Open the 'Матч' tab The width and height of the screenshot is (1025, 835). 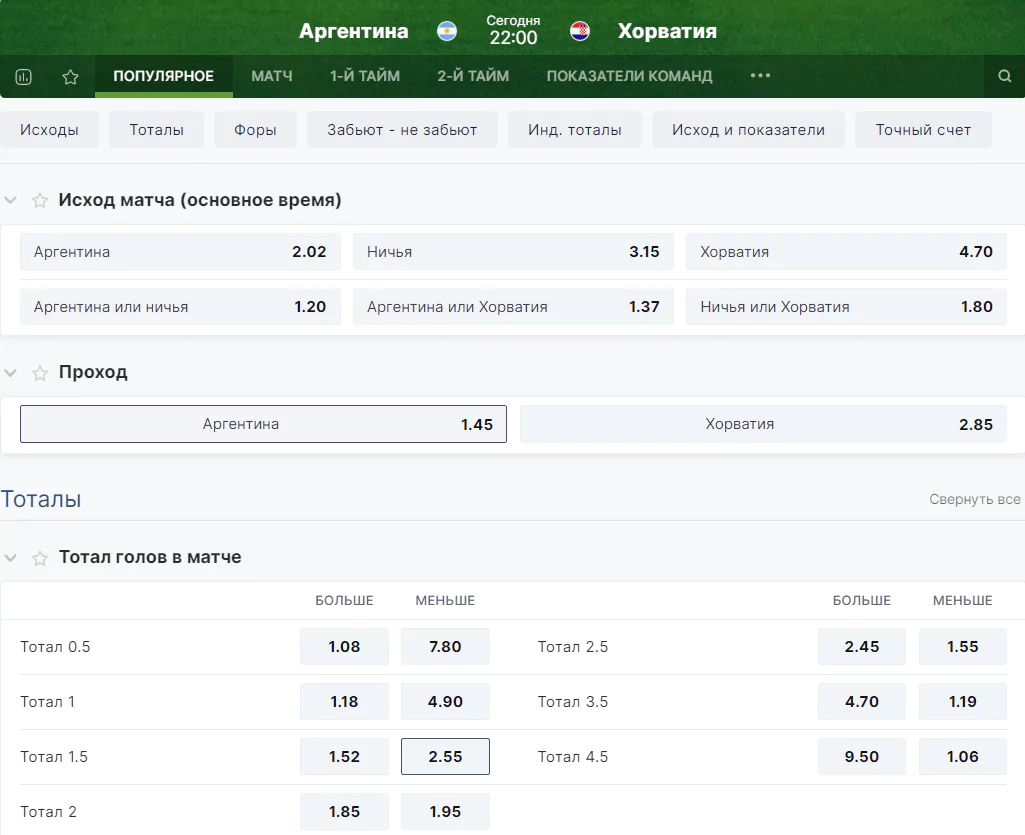pos(272,77)
